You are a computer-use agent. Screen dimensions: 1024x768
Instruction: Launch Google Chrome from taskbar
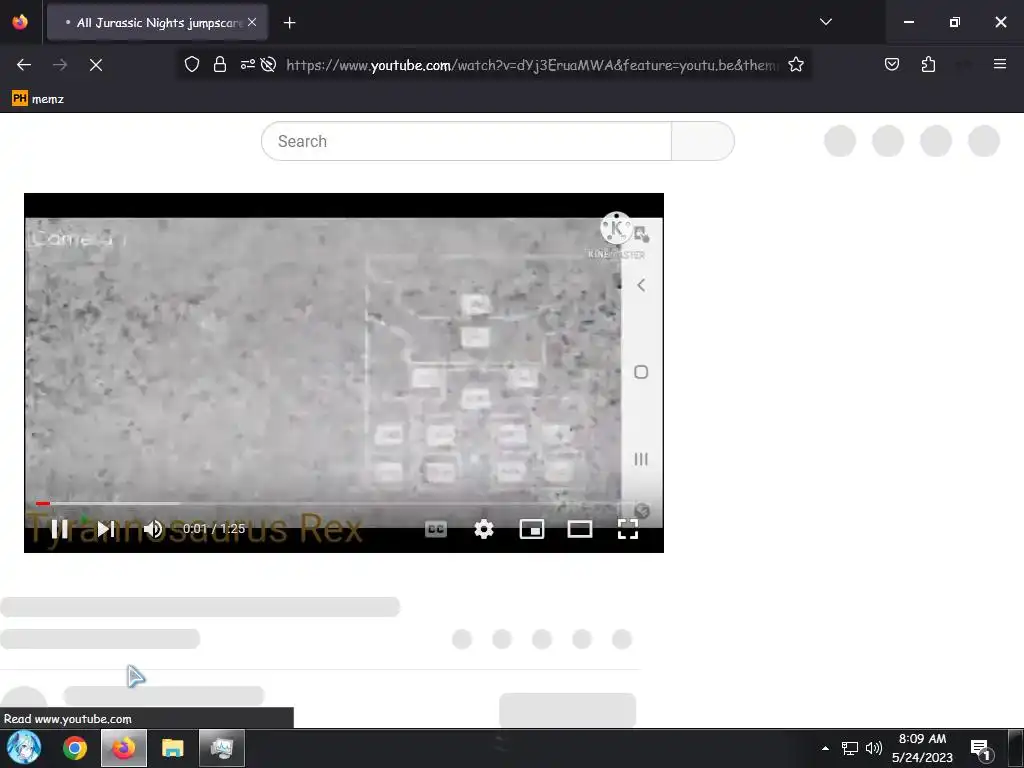click(x=74, y=748)
